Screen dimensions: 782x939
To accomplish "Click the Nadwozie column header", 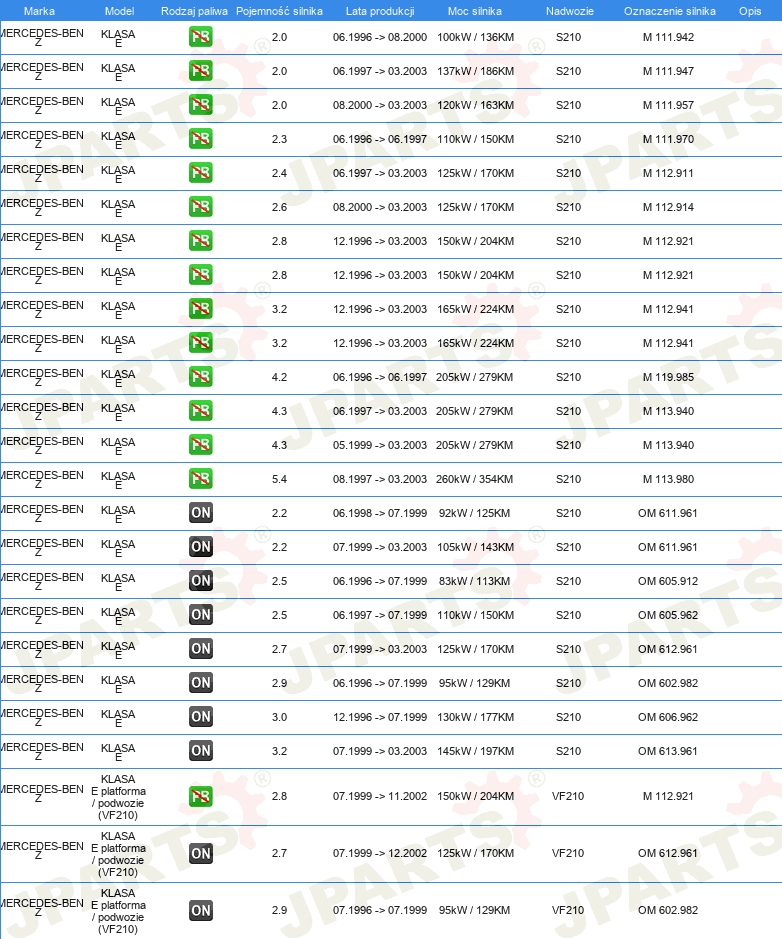I will point(569,11).
